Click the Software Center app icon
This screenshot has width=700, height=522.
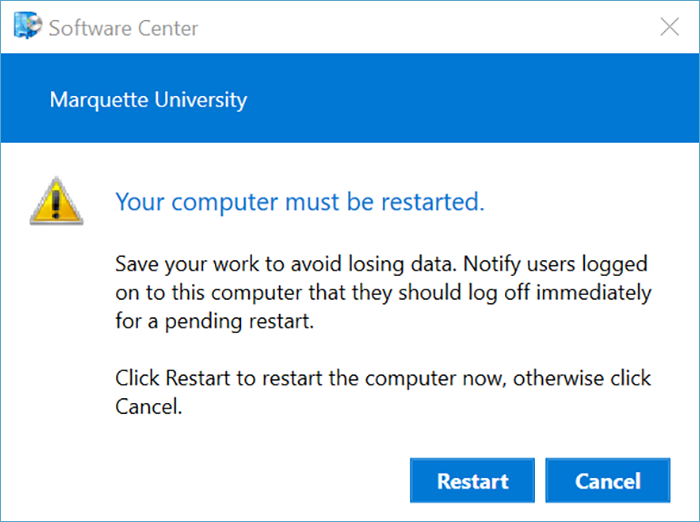click(x=27, y=27)
